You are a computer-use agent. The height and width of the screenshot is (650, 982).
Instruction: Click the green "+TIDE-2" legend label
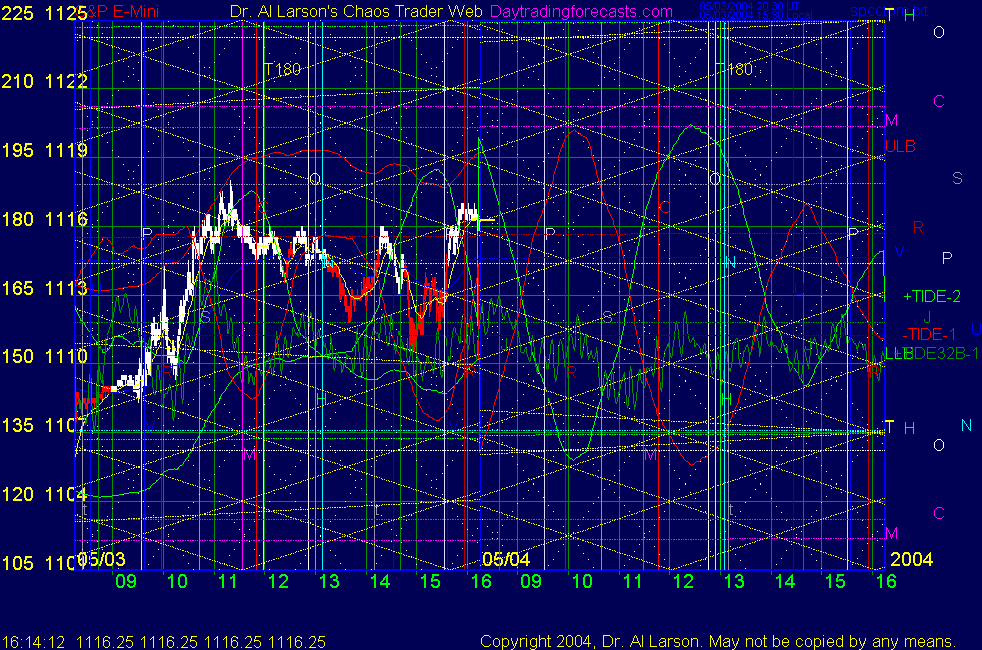pyautogui.click(x=931, y=296)
